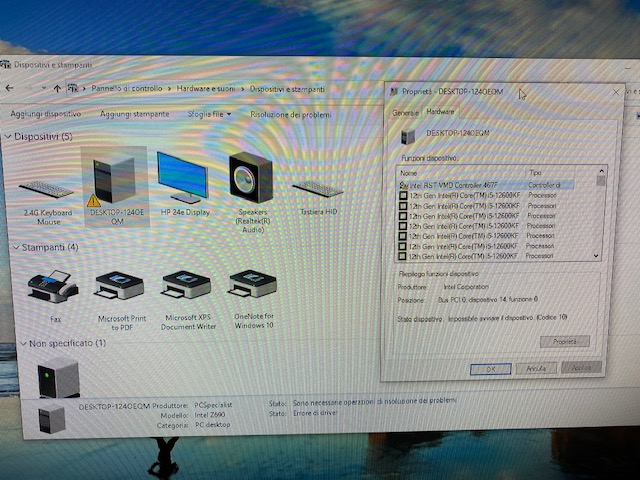
Task: Select the Tastiera HID keyboard device
Action: pos(318,197)
